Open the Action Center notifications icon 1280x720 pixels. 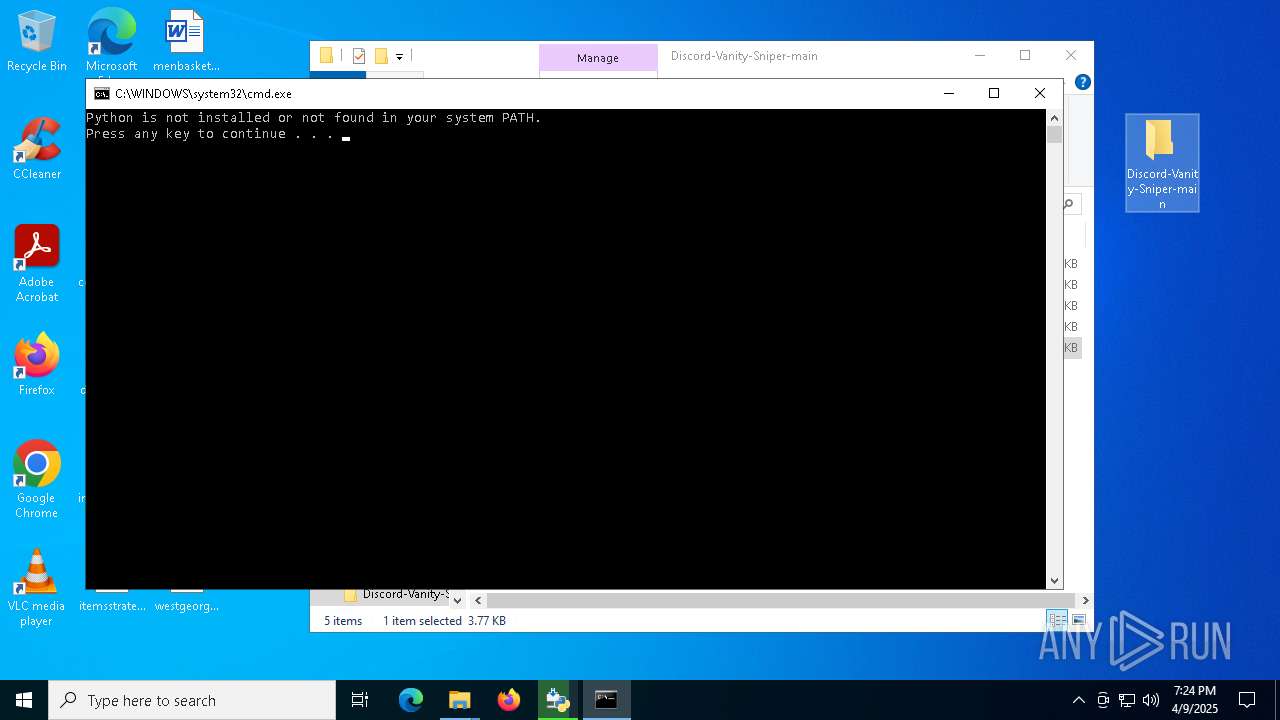(x=1247, y=700)
